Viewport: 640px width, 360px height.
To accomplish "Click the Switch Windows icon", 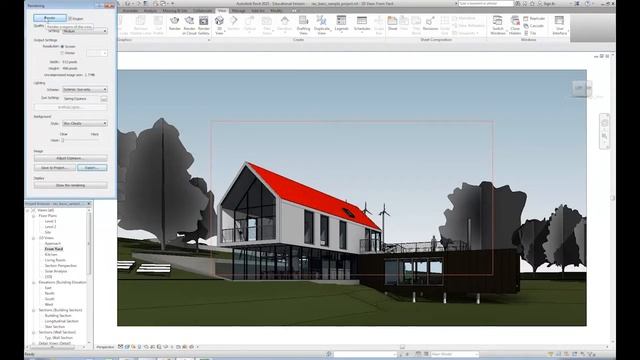I will [498, 25].
